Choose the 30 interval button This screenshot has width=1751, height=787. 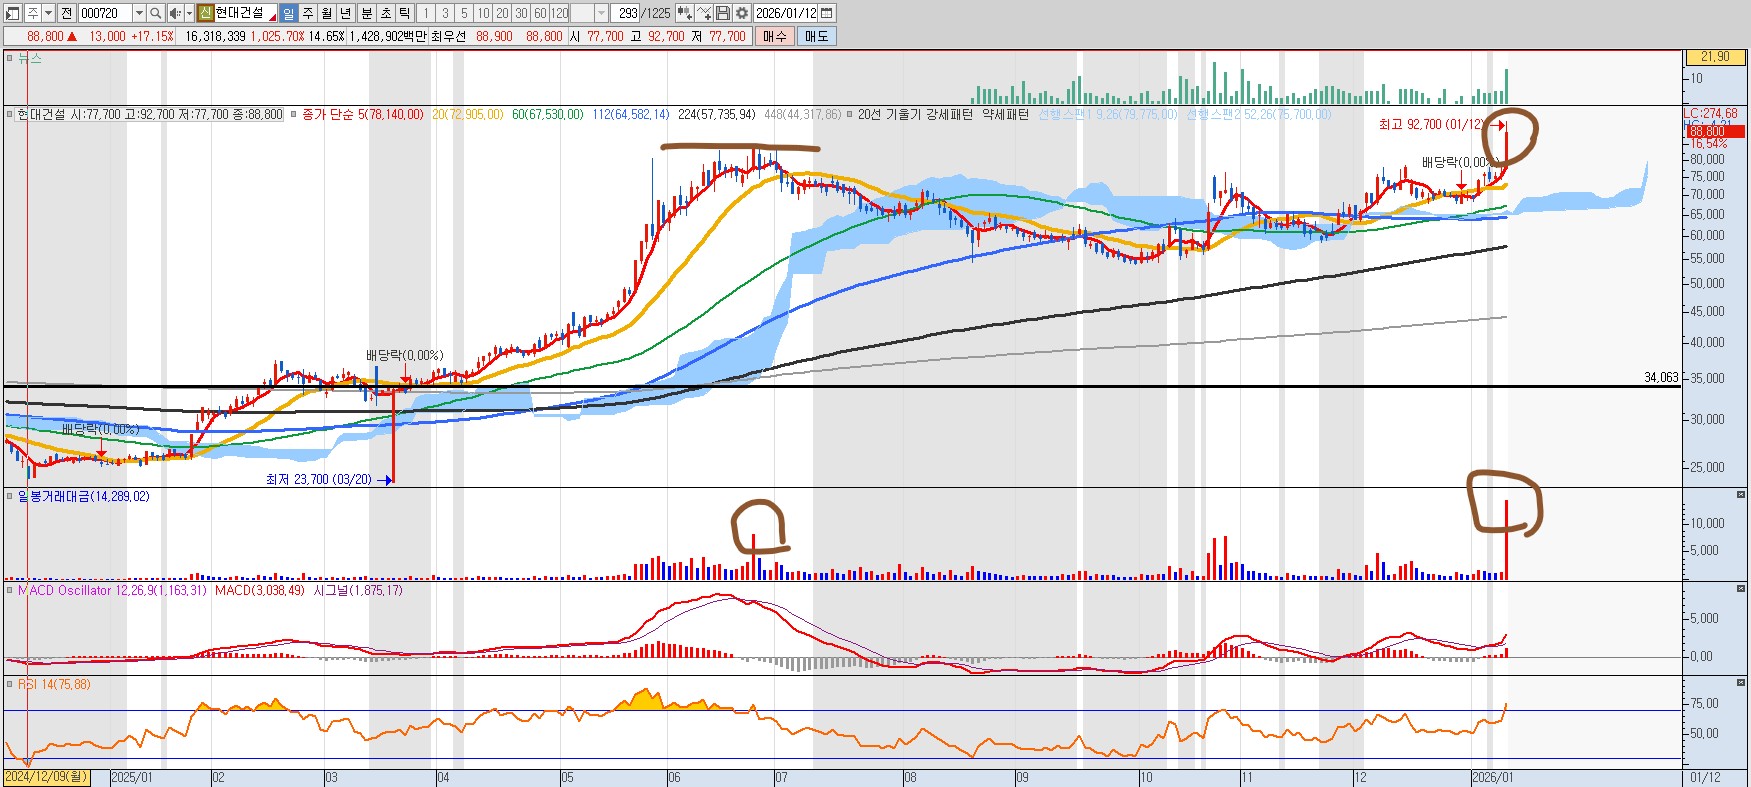521,13
